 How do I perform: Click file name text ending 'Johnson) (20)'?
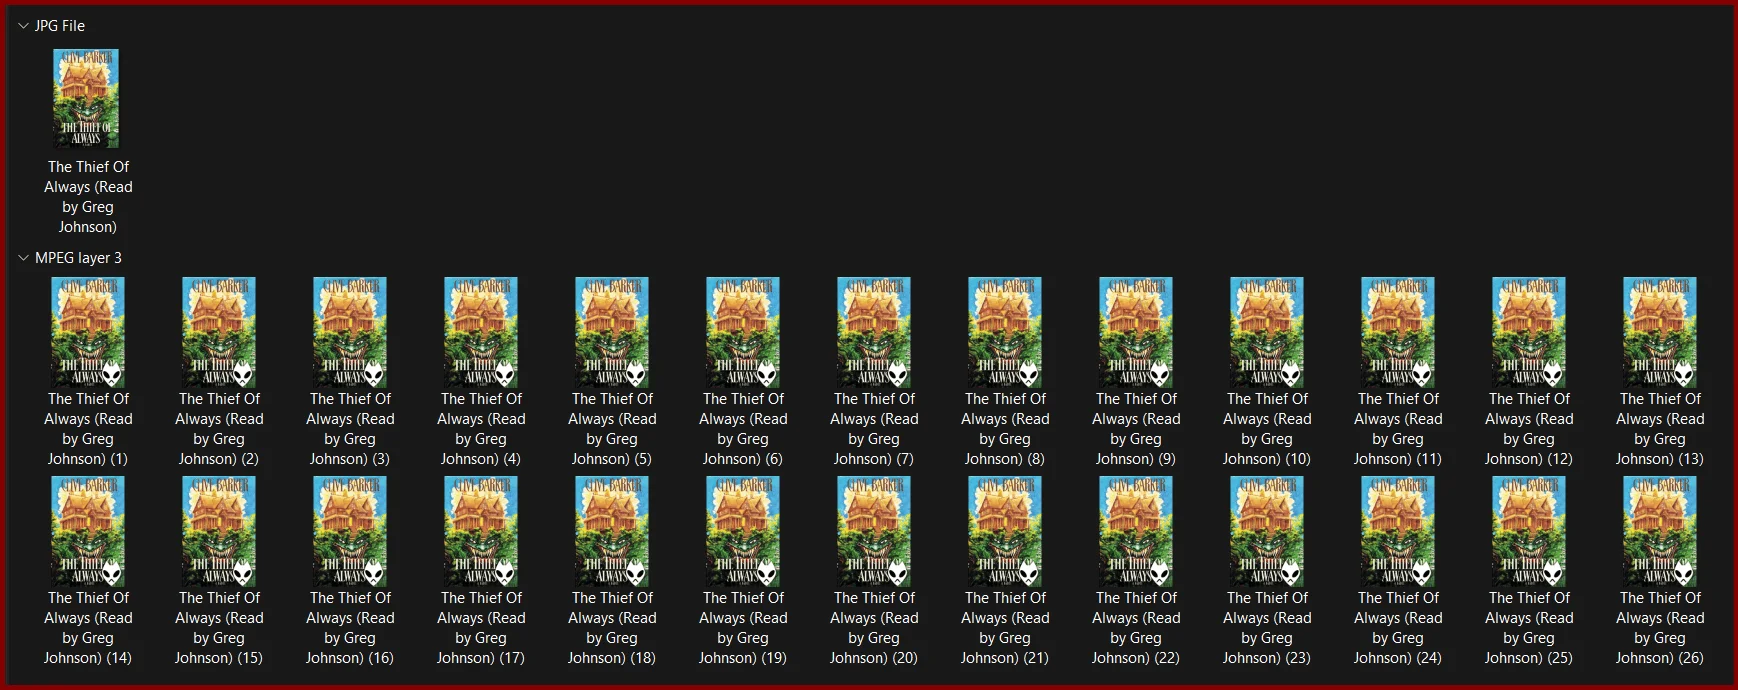click(x=874, y=628)
